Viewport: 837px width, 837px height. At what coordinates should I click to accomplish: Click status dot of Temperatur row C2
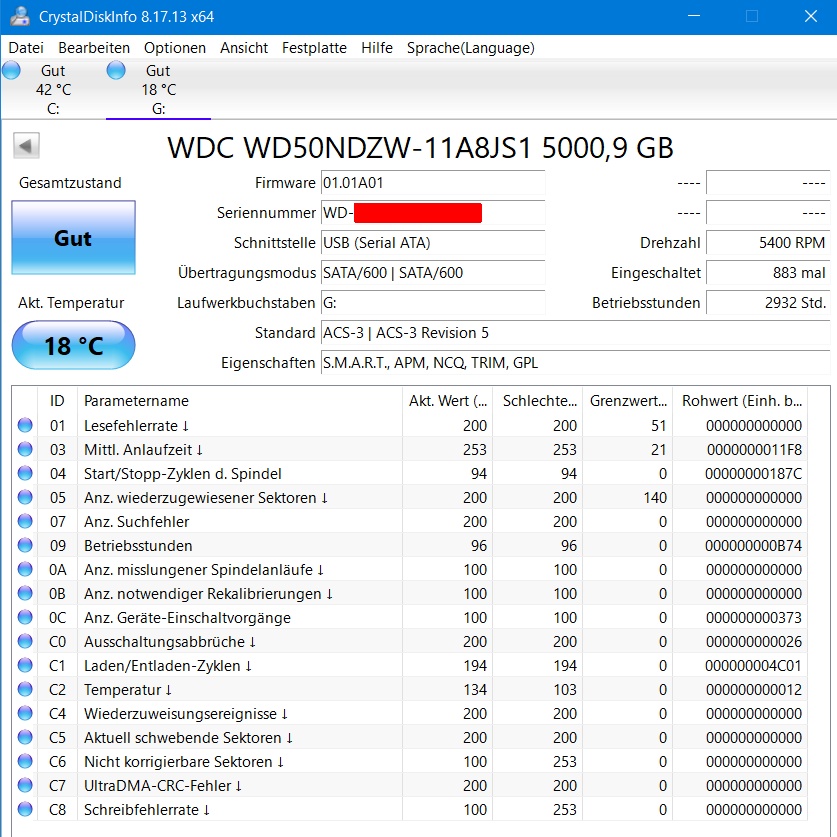(x=25, y=689)
